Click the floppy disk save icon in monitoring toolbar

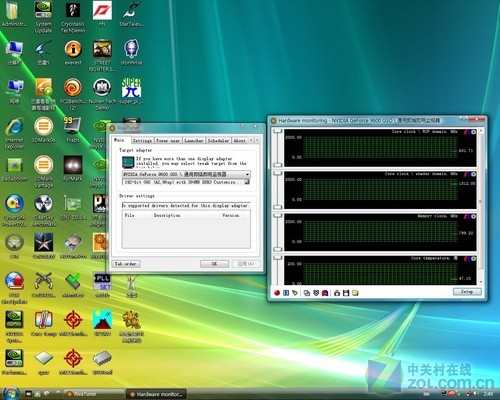coord(346,293)
